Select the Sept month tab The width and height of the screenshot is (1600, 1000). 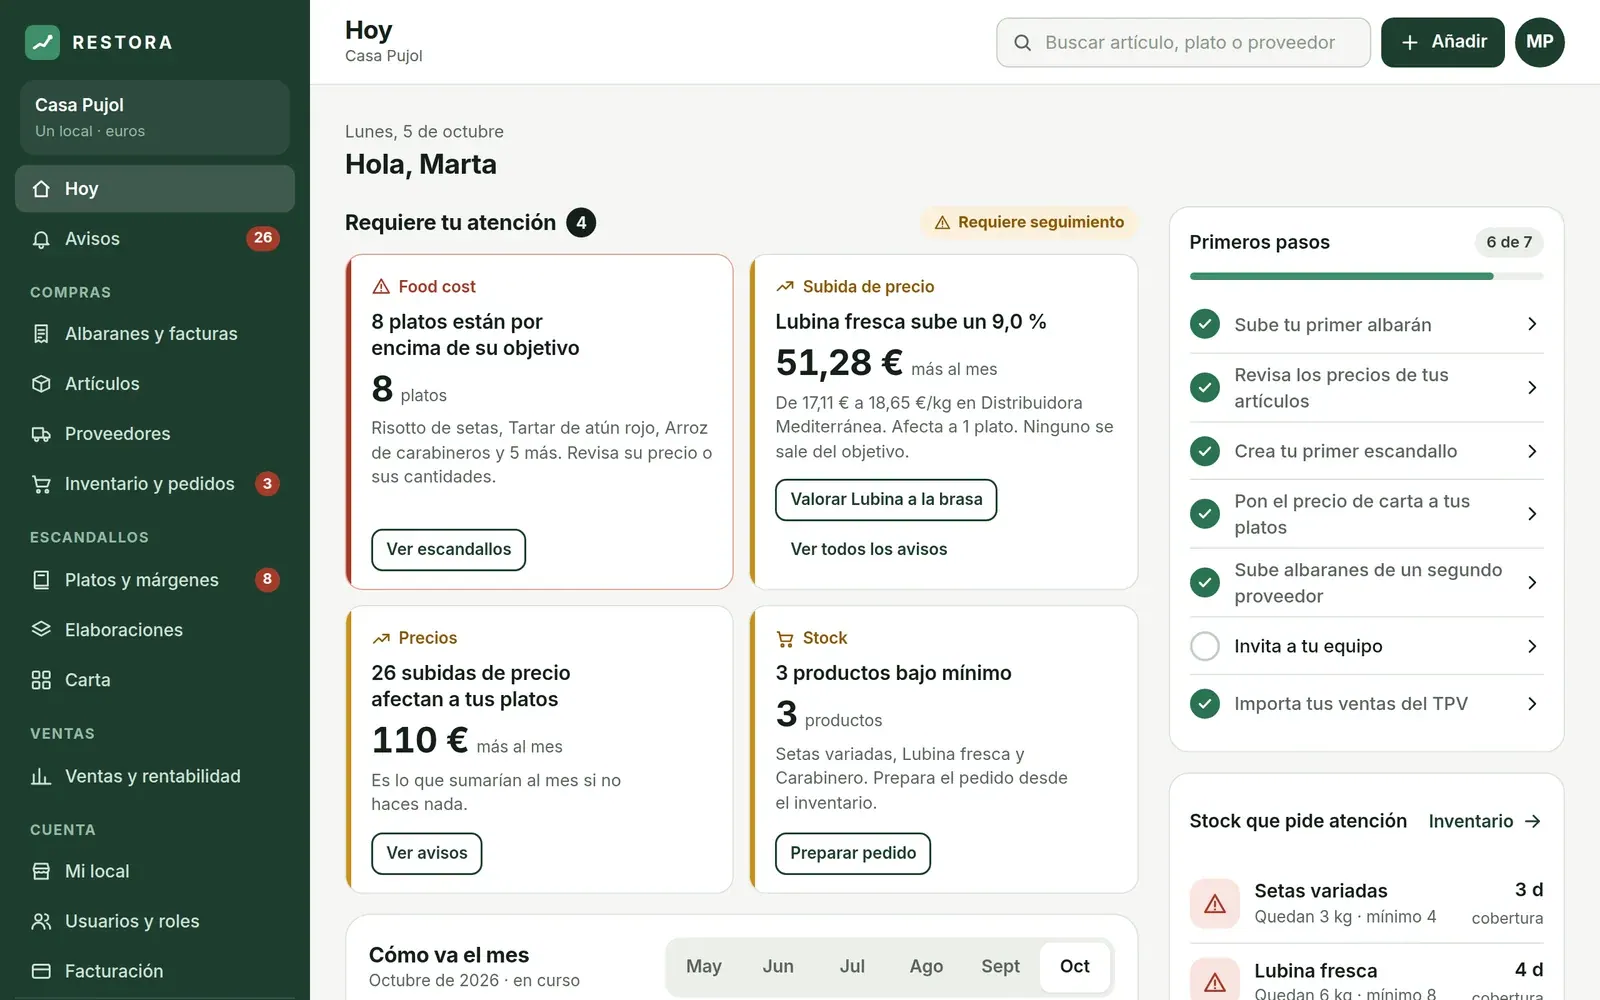(1000, 966)
